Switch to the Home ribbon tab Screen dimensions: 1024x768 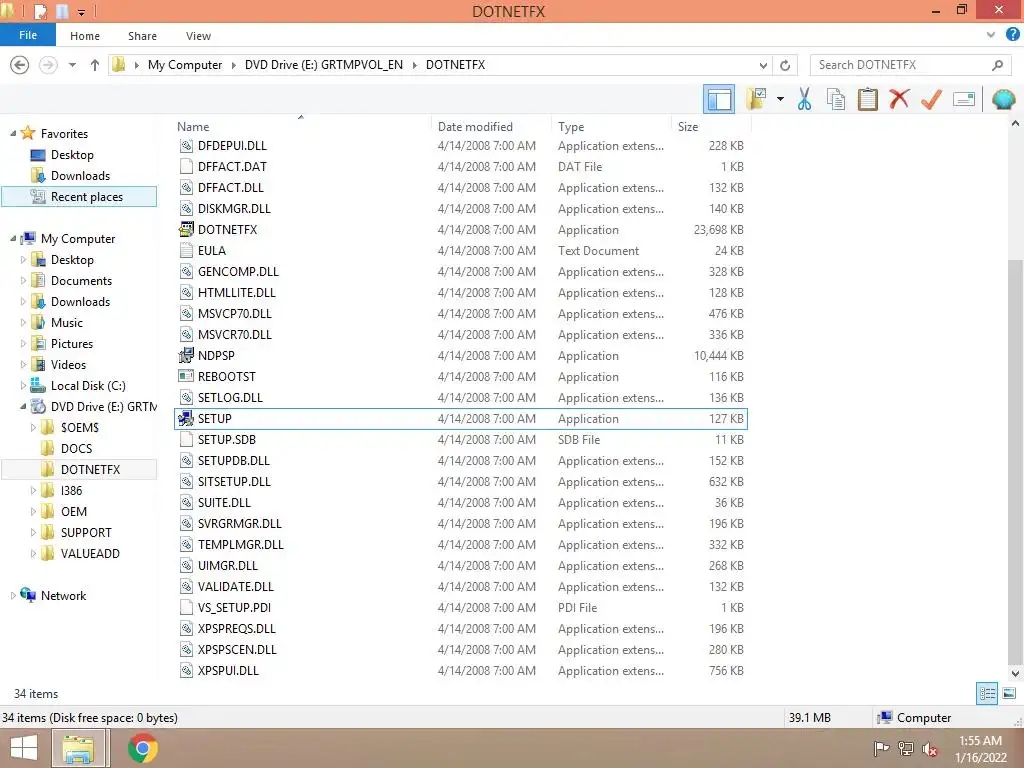(85, 36)
